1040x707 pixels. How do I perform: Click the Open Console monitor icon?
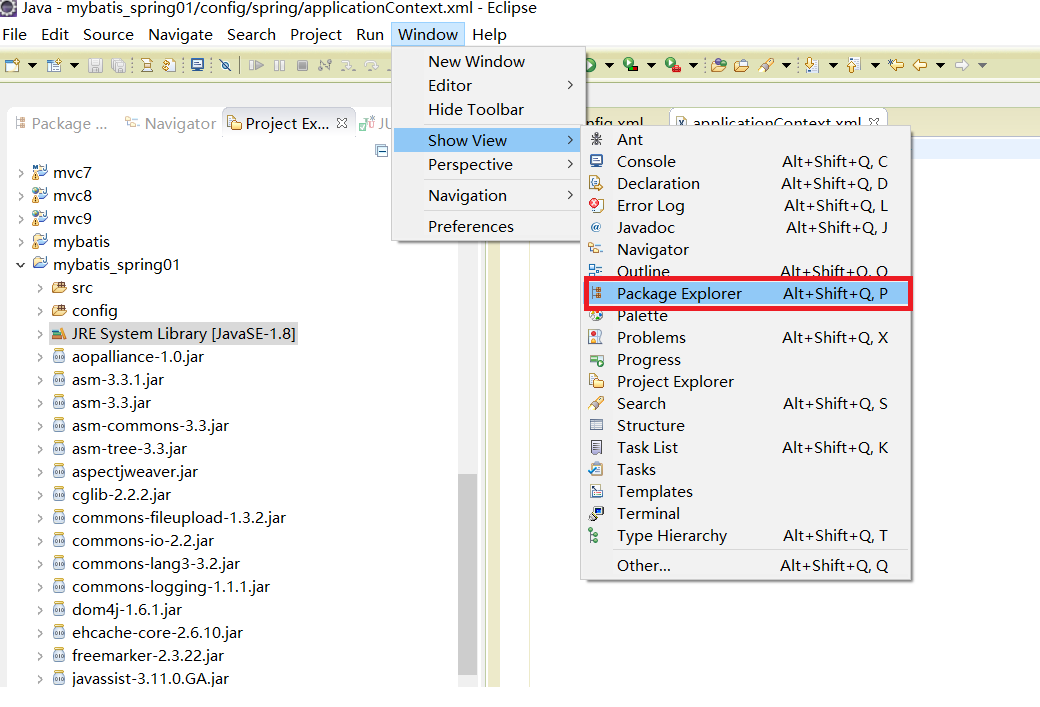tap(197, 65)
